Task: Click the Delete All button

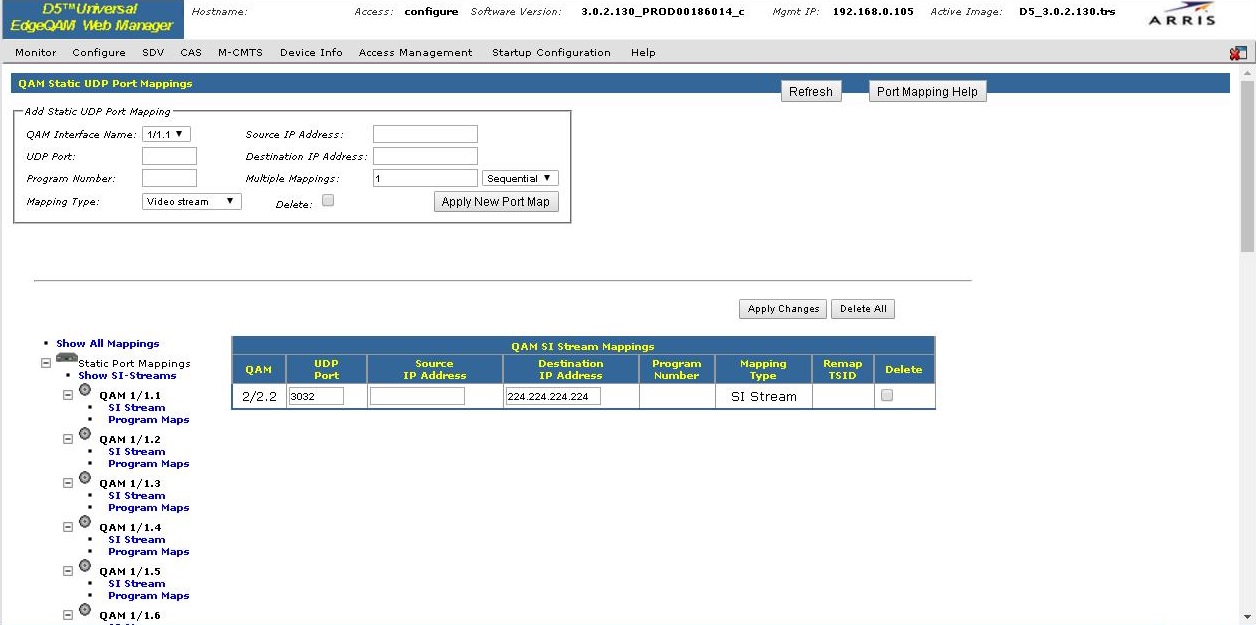Action: pyautogui.click(x=863, y=309)
